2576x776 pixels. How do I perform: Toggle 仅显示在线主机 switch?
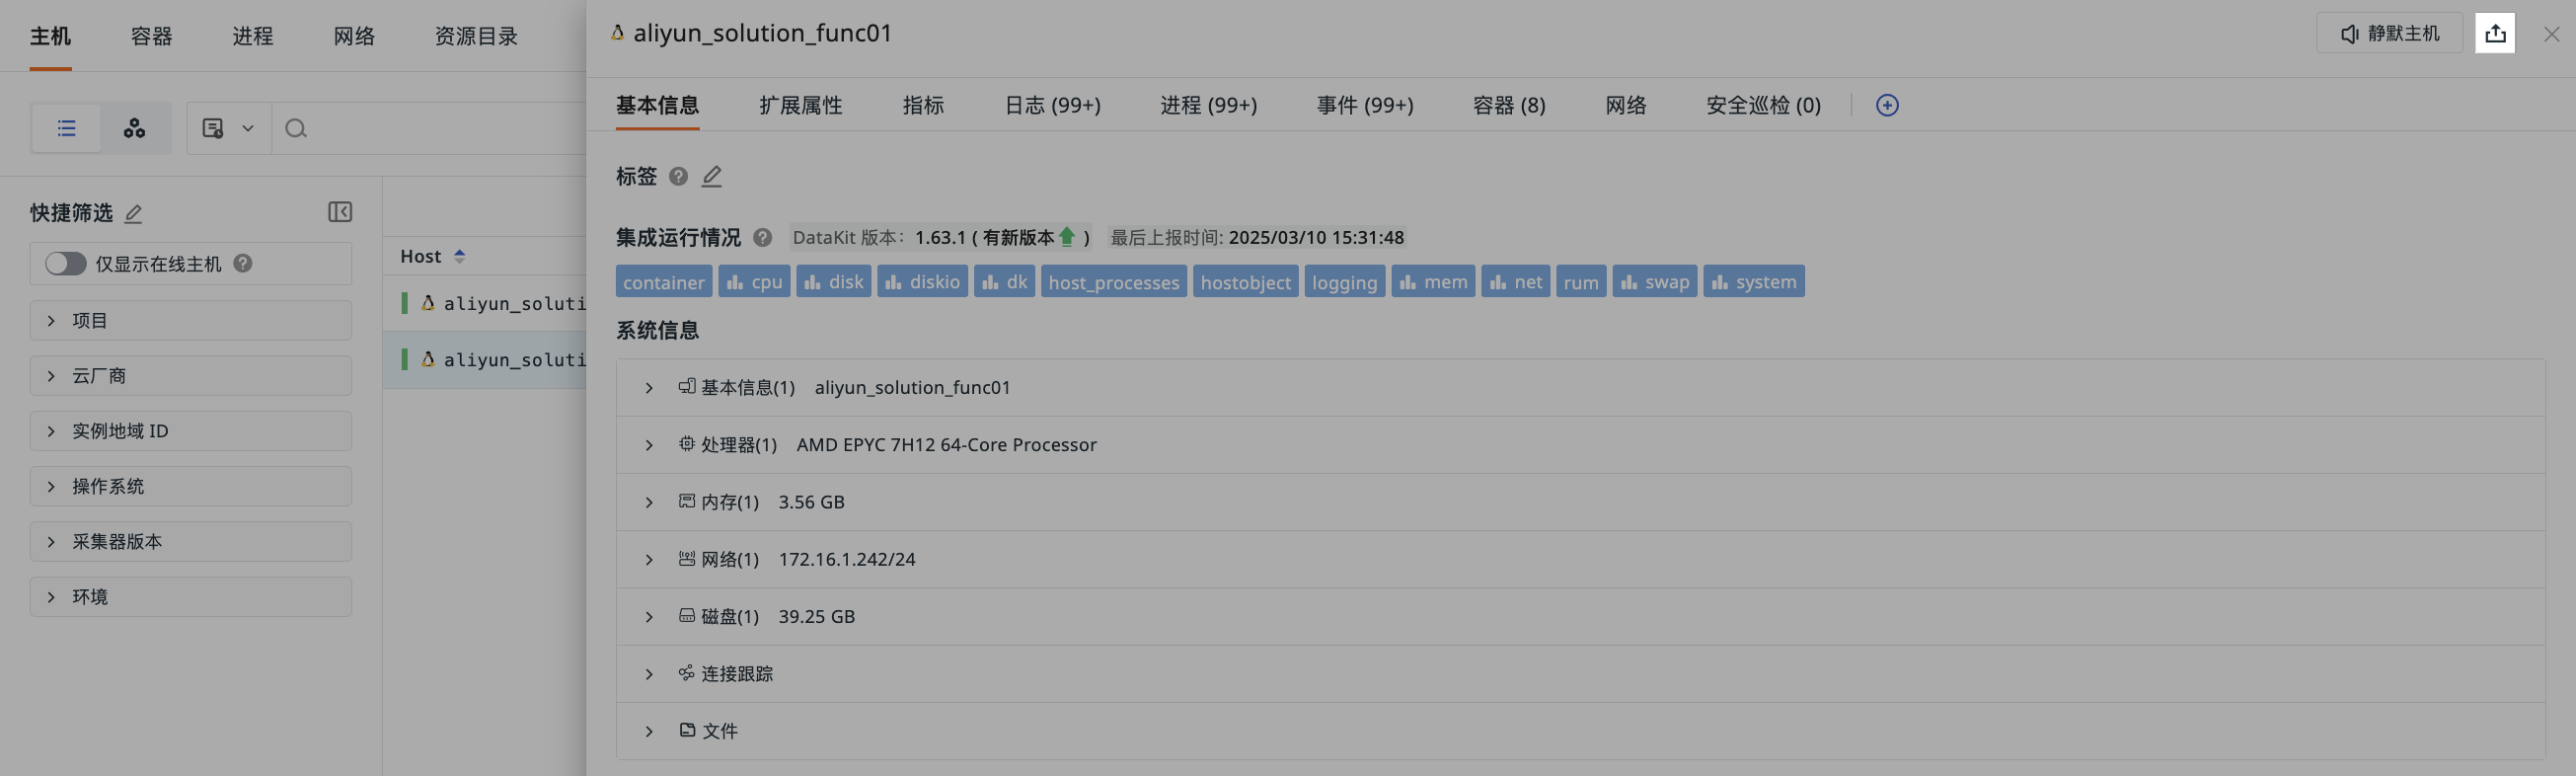pos(66,263)
